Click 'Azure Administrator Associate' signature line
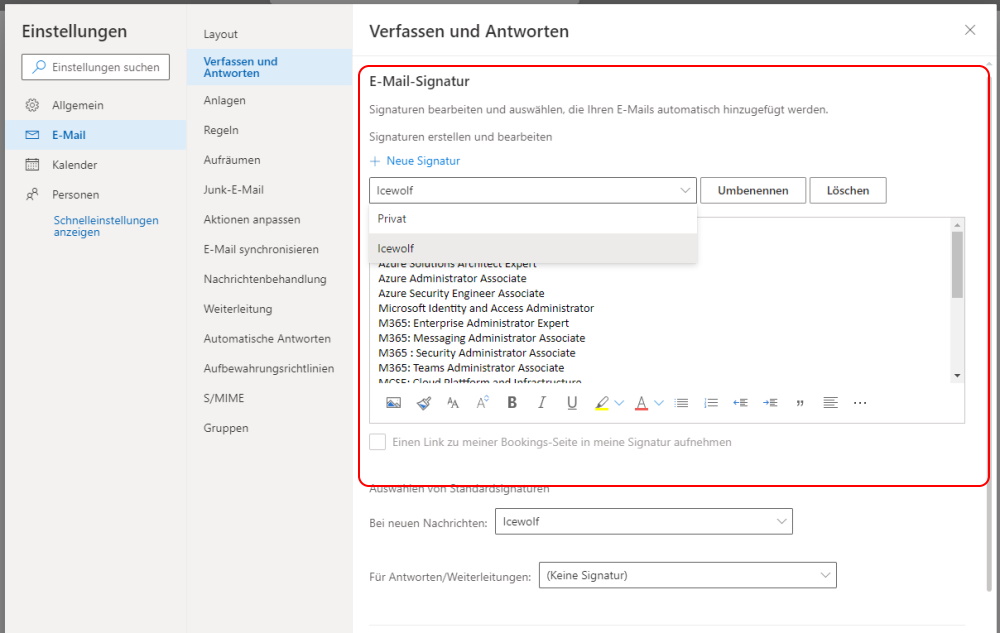1000x633 pixels. pyautogui.click(x=452, y=279)
